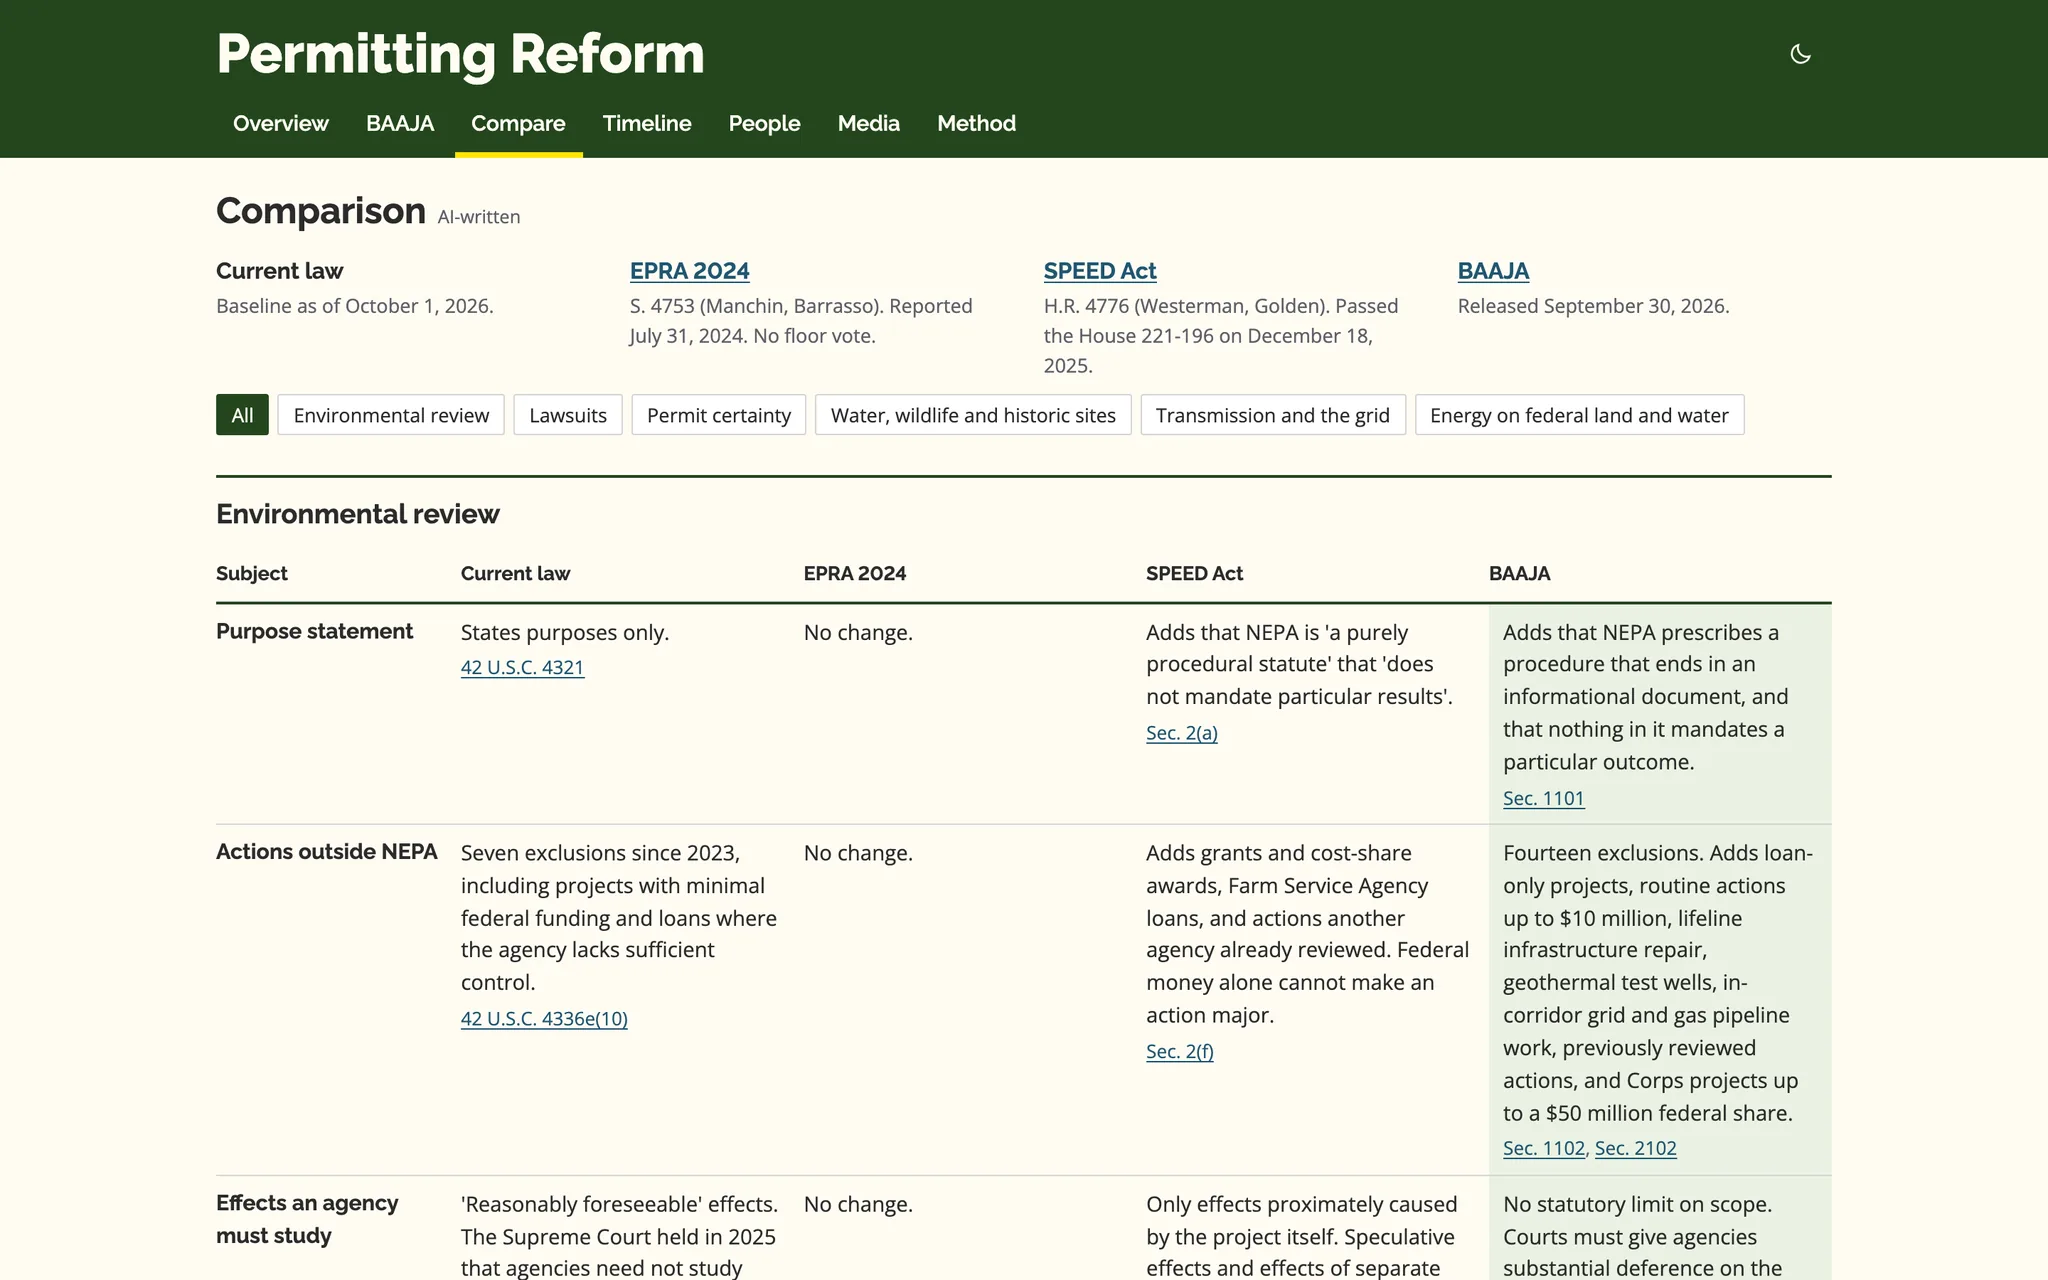2048x1280 pixels.
Task: Open the Sec. 1102 citation link
Action: (x=1544, y=1149)
